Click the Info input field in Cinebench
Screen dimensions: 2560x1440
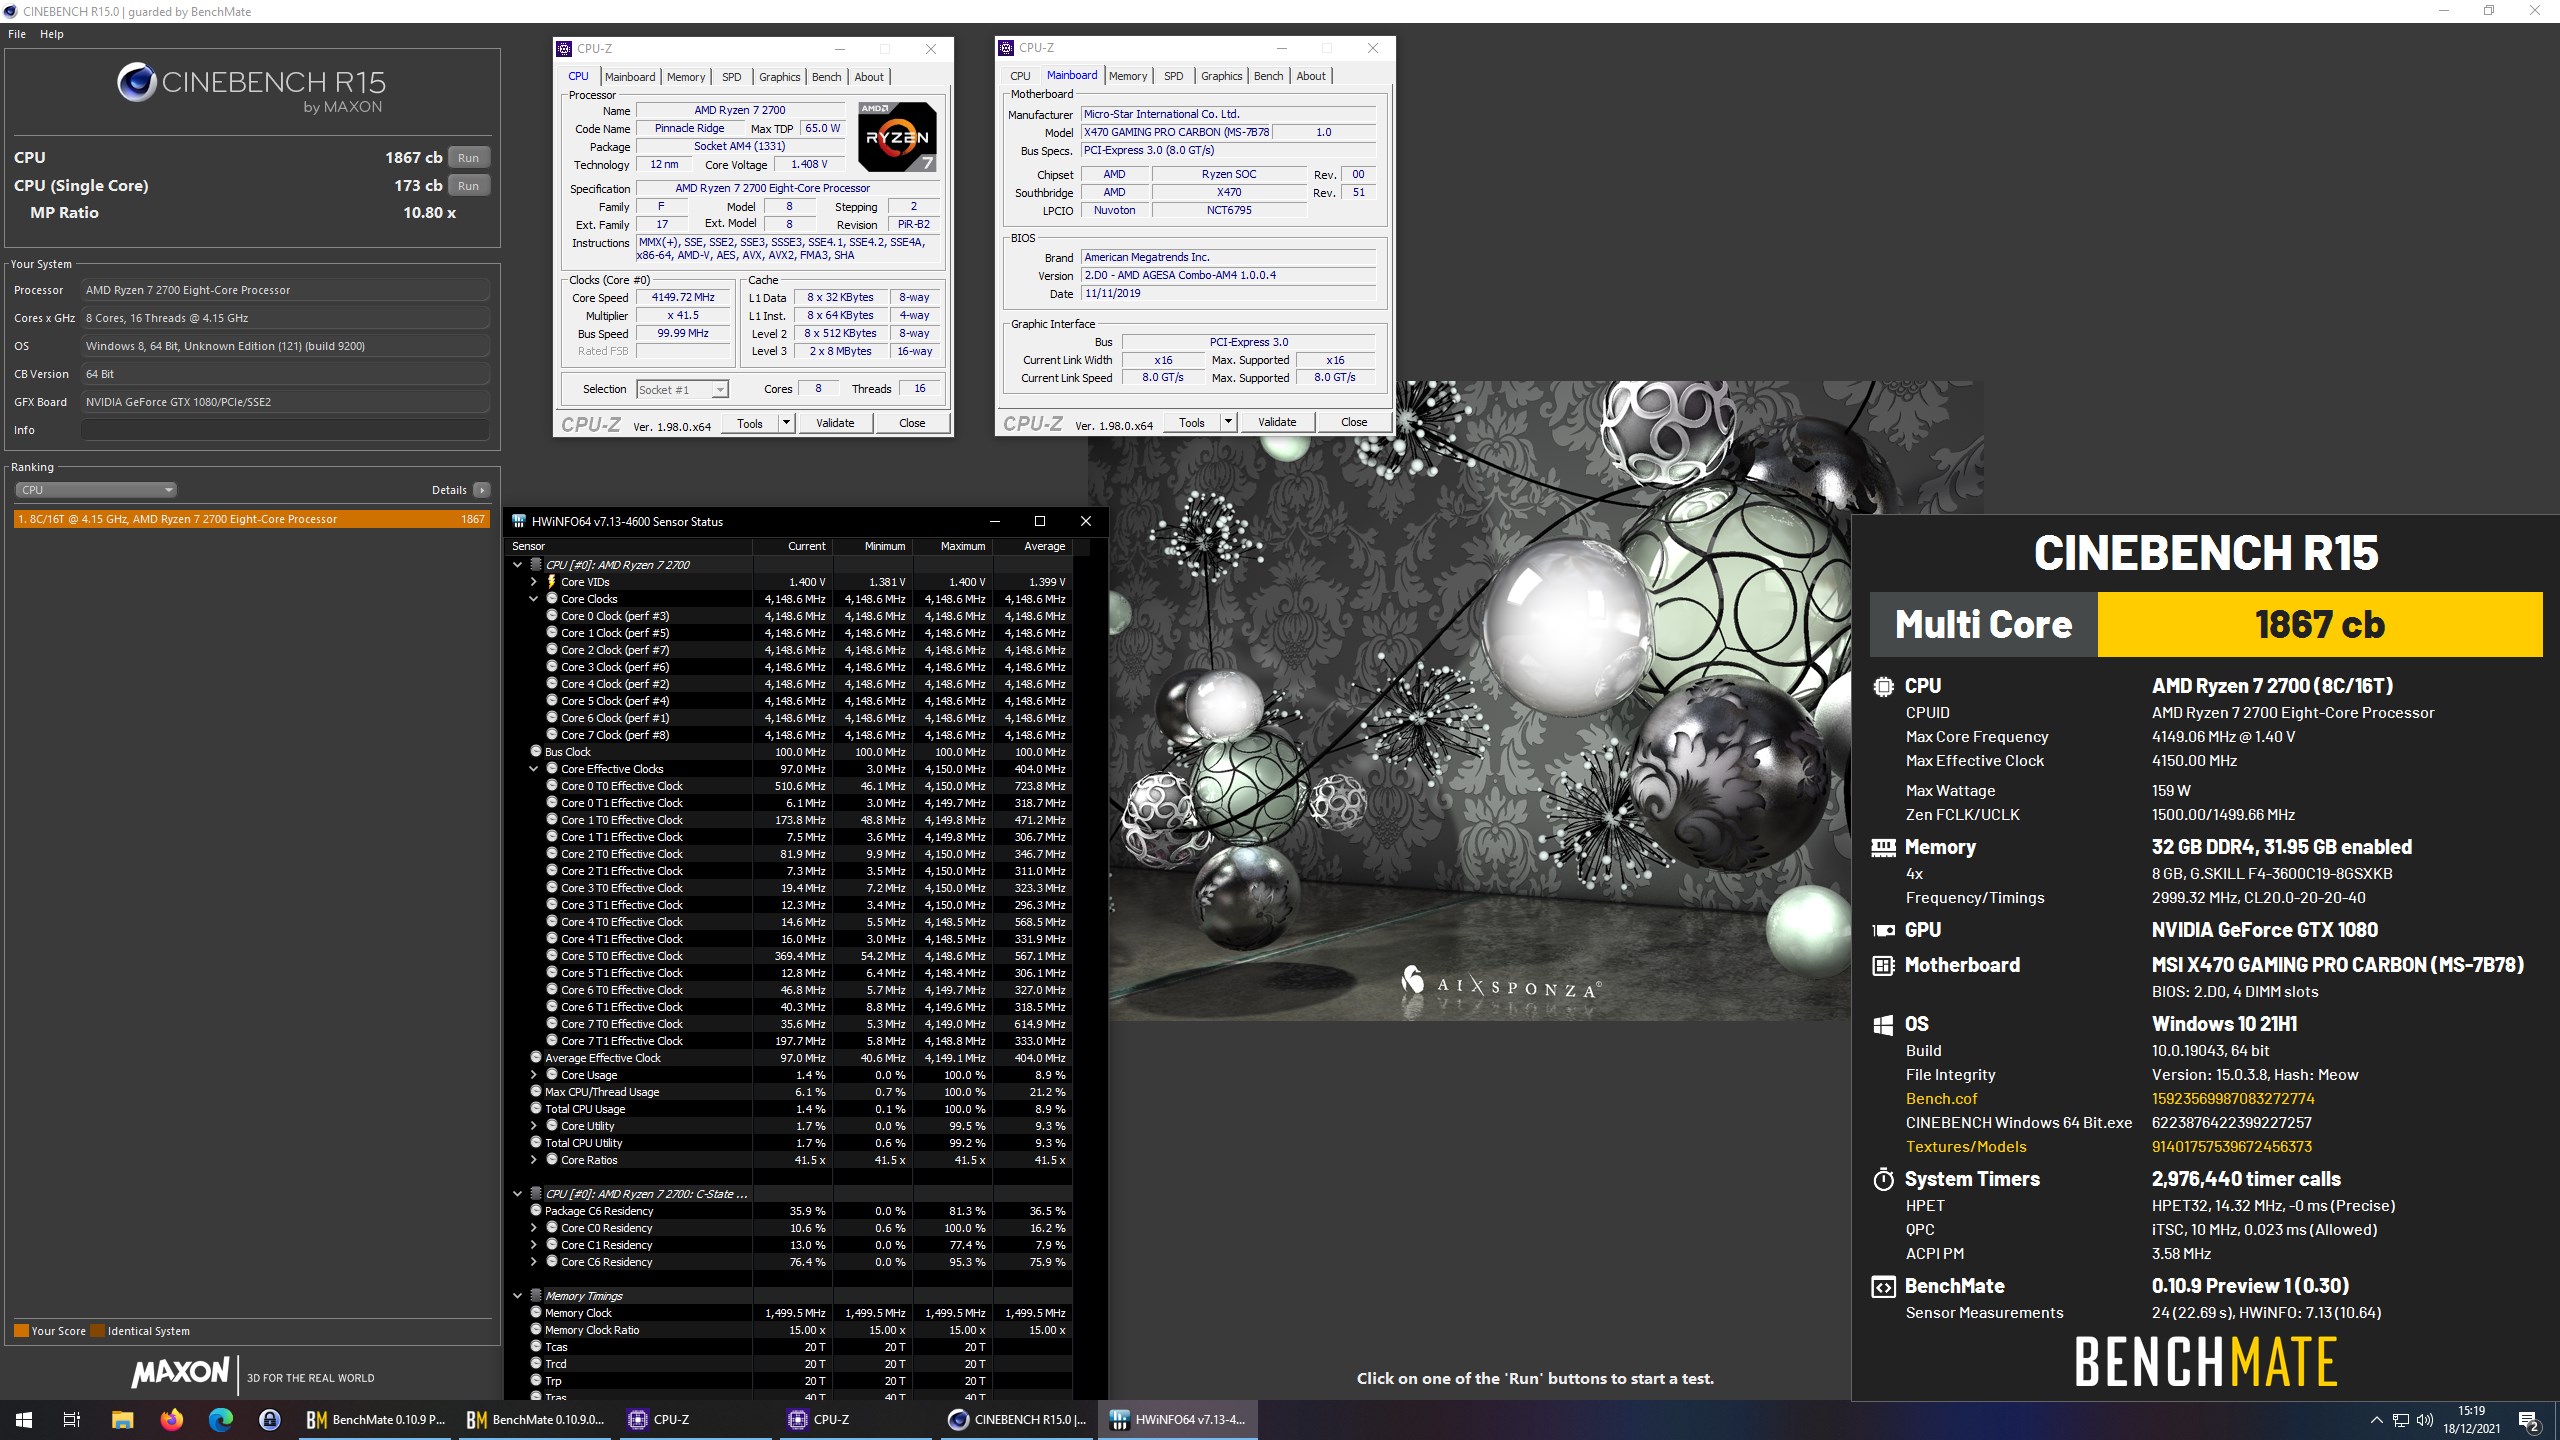(x=286, y=430)
